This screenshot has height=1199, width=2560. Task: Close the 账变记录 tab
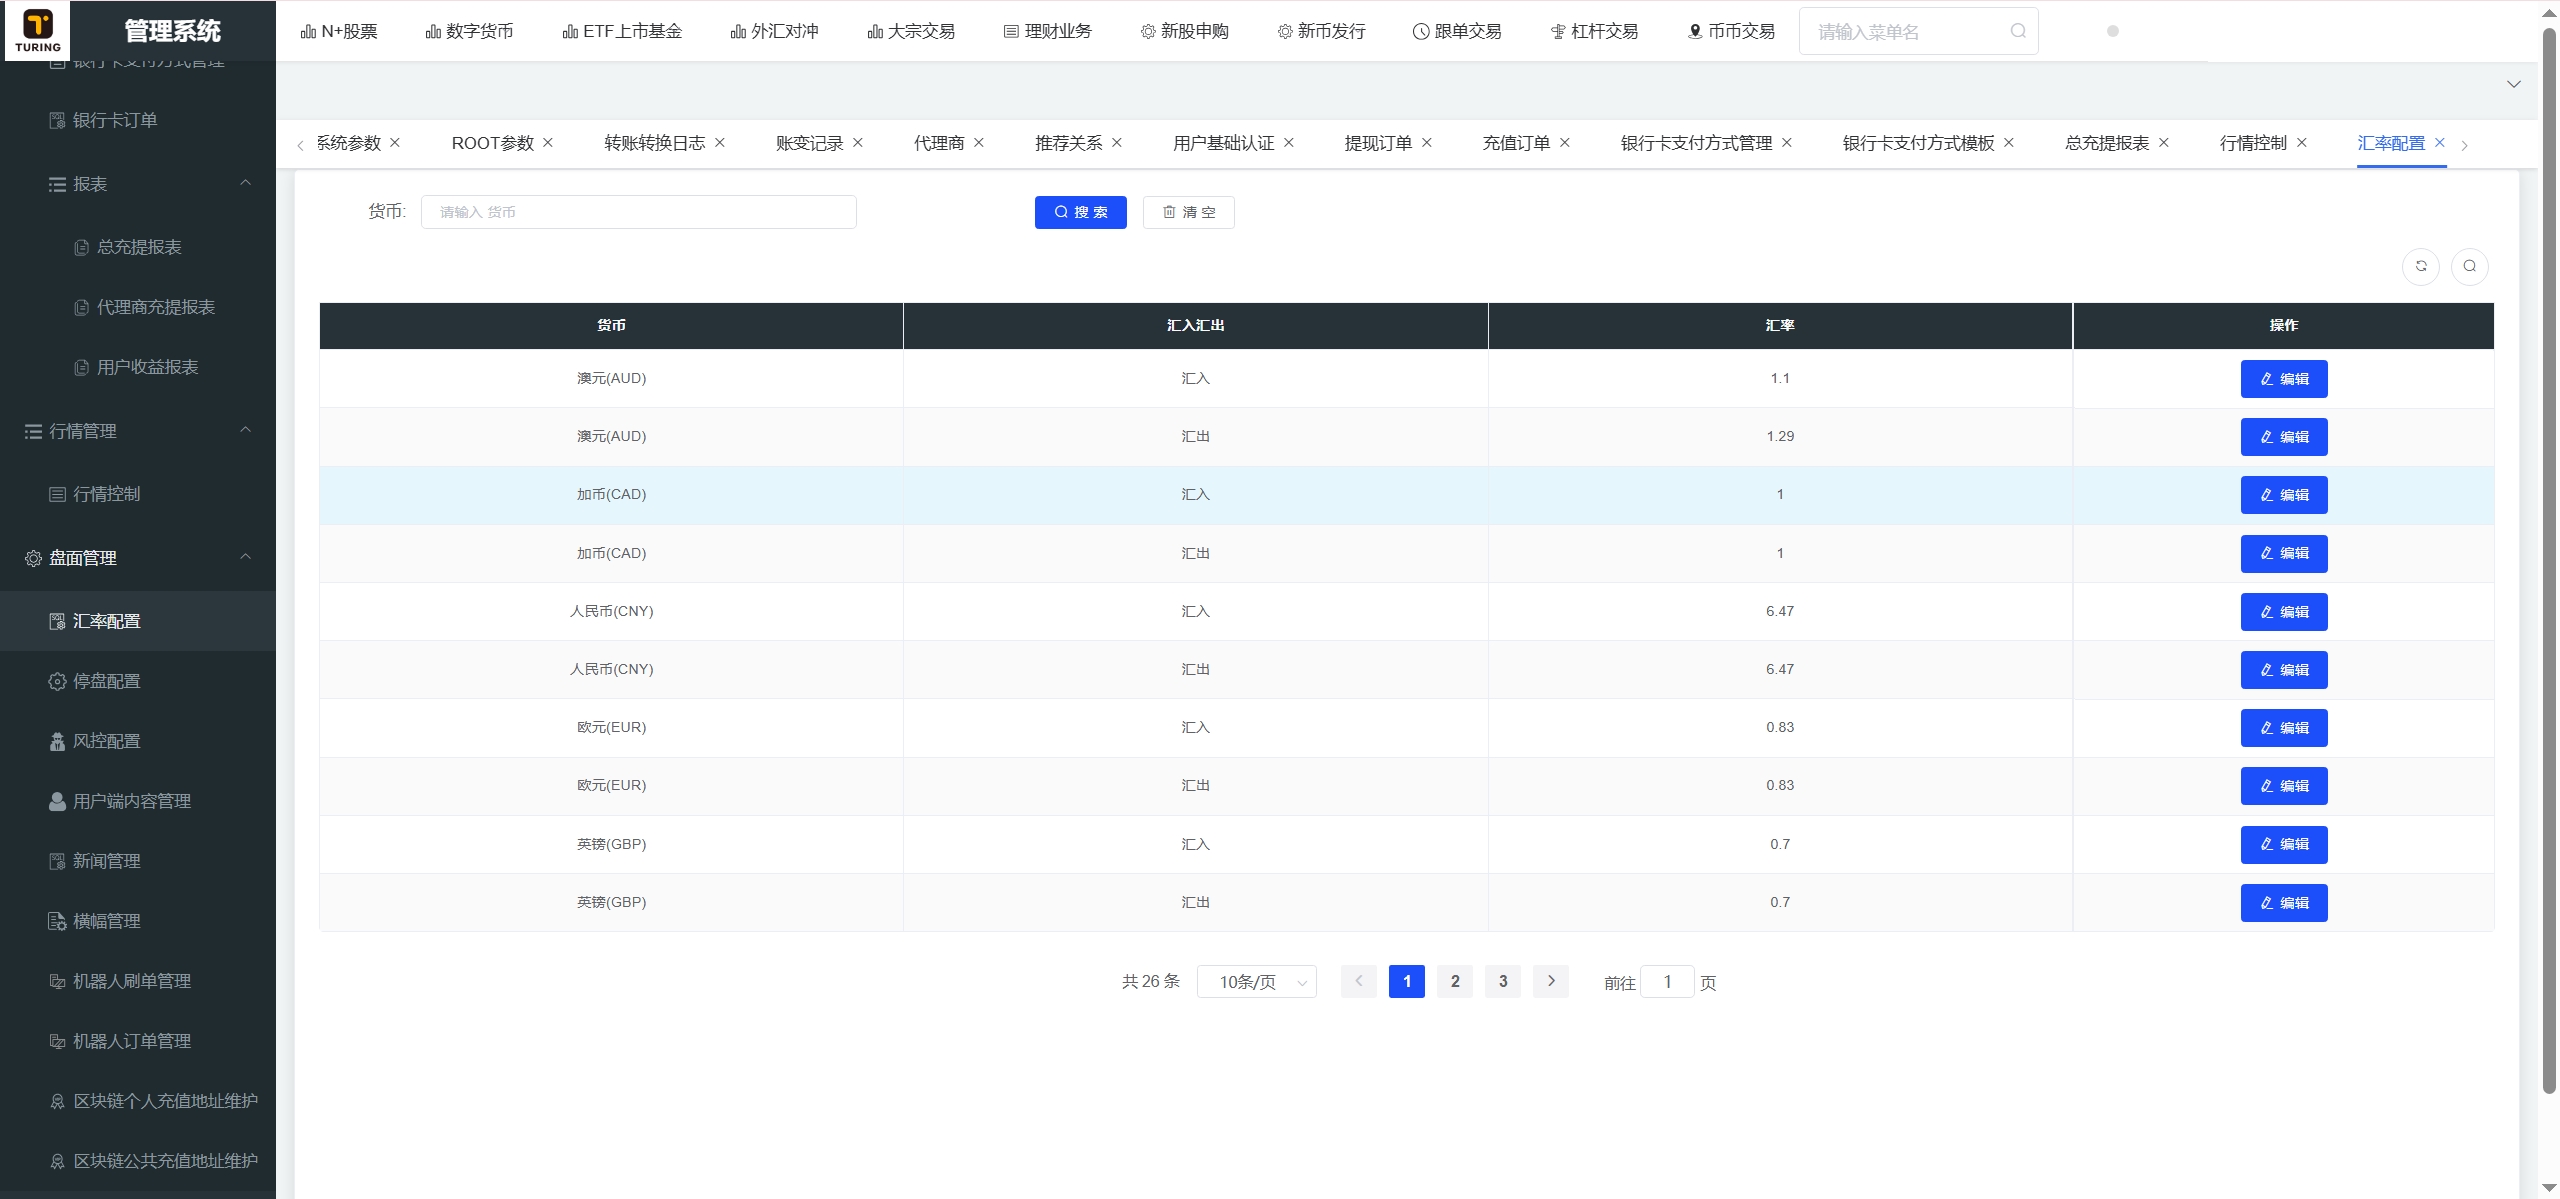pos(858,143)
